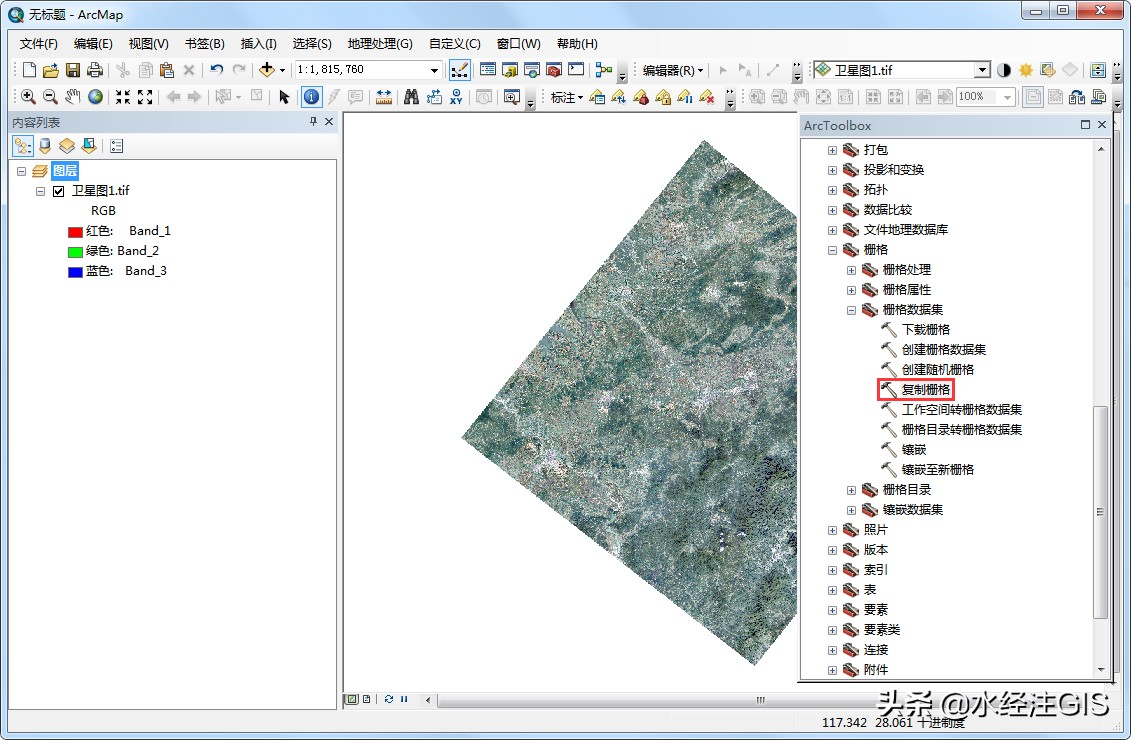Open the 编辑器(R) menu
The image size is (1131, 740).
click(x=672, y=69)
